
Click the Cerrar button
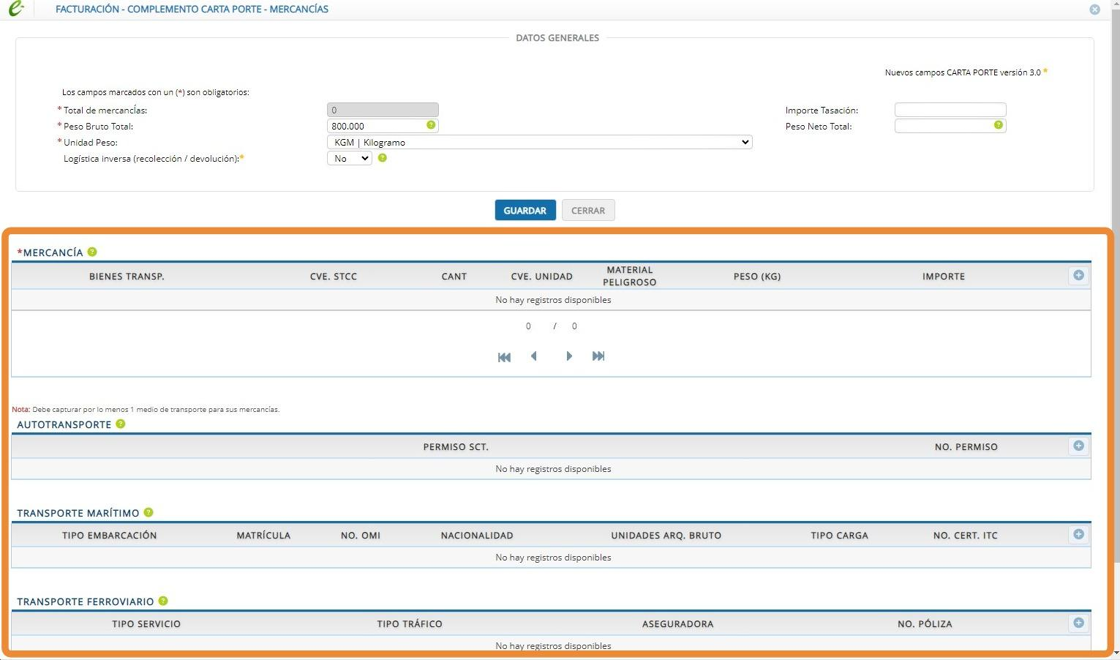[588, 211]
